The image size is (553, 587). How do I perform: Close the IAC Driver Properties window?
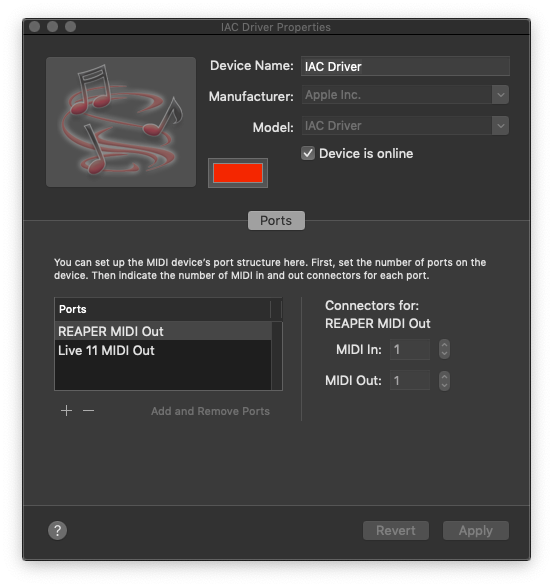click(34, 27)
